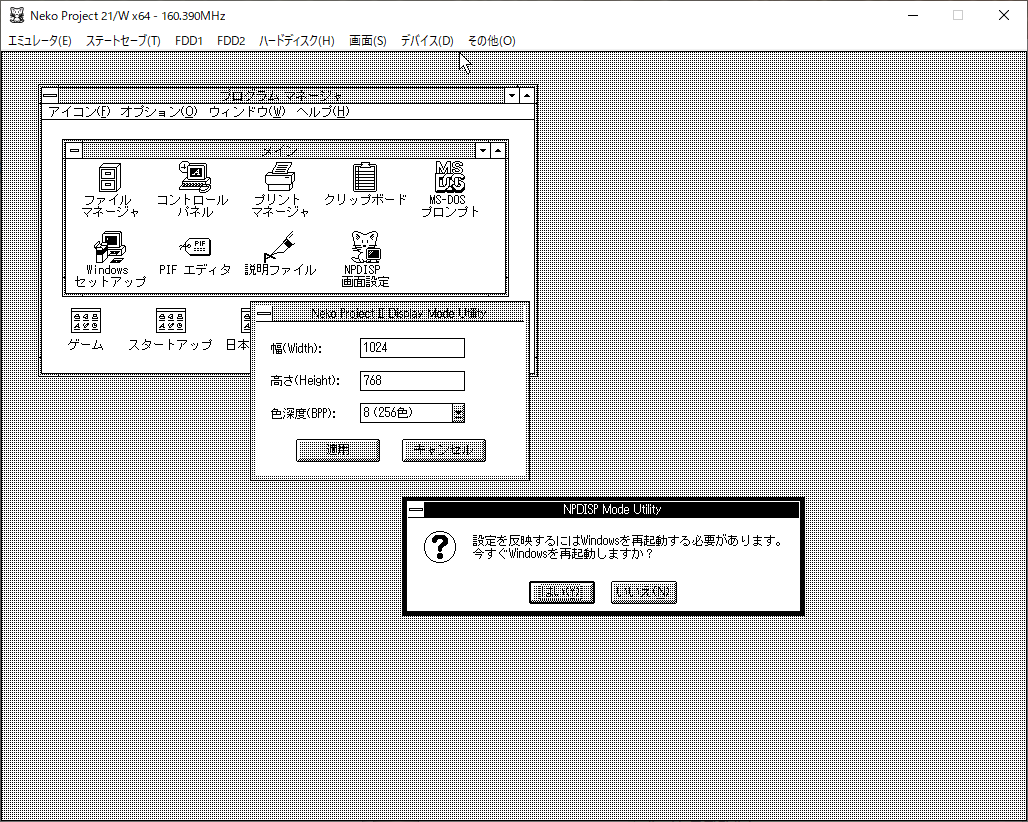The image size is (1028, 822).
Task: Open Program Manager ウィンドウ(W) menu
Action: pos(247,111)
